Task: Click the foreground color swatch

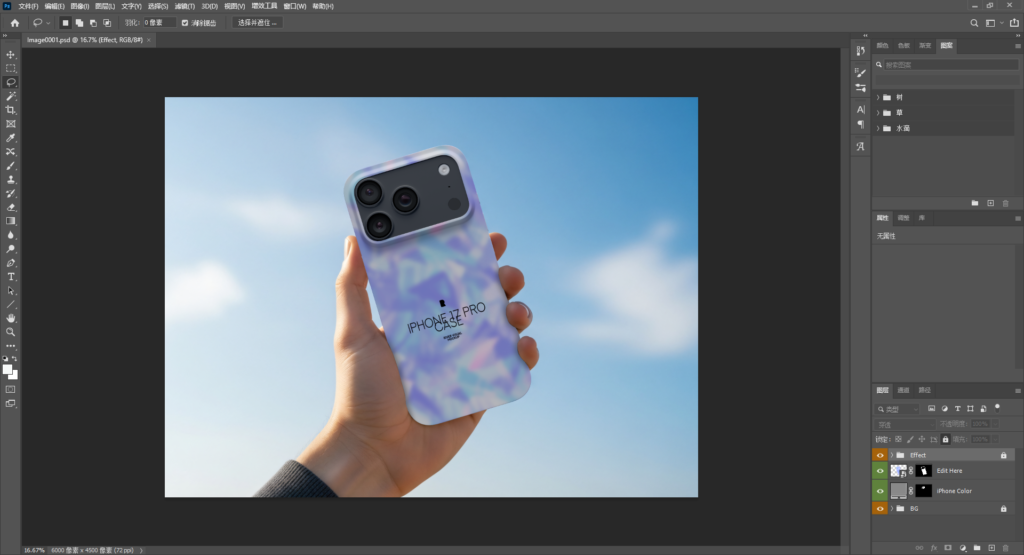Action: coord(7,370)
